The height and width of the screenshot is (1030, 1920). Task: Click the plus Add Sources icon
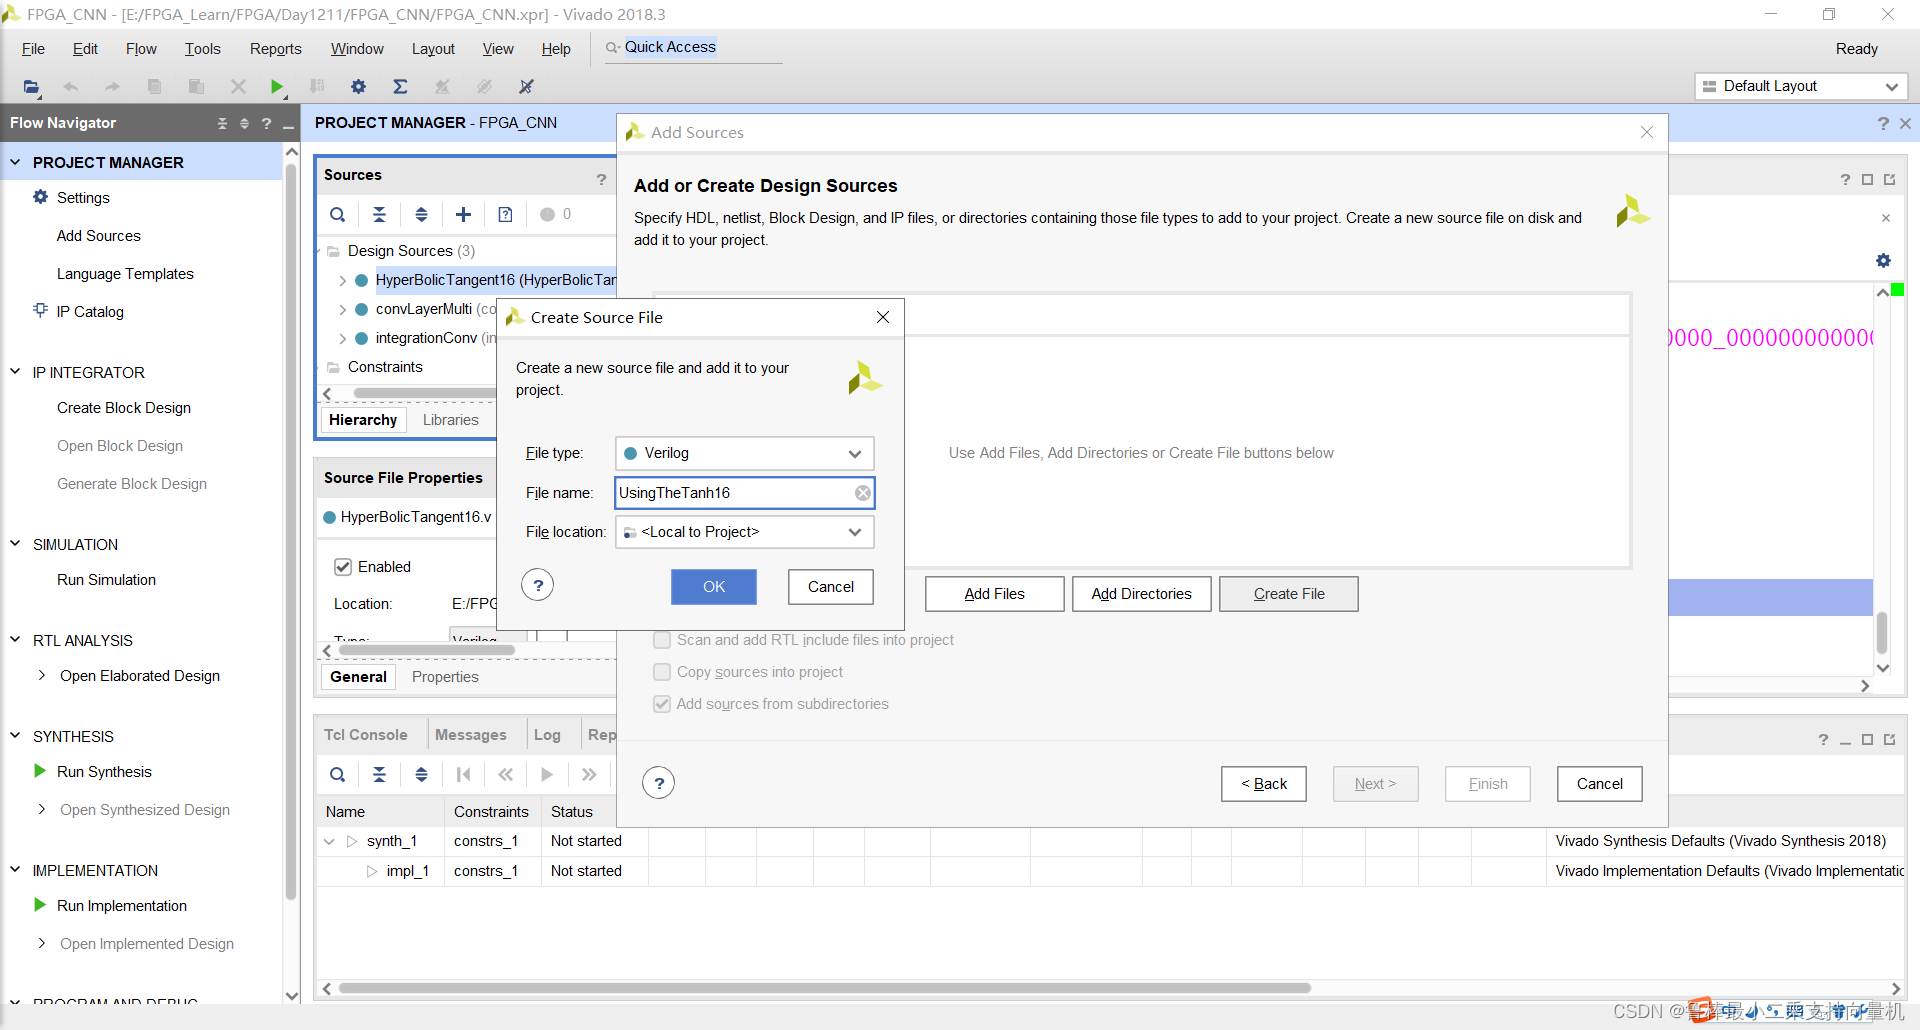tap(463, 214)
